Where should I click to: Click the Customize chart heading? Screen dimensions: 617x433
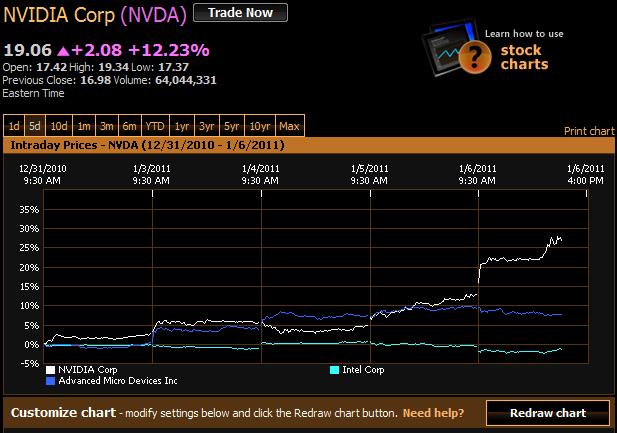click(x=63, y=413)
